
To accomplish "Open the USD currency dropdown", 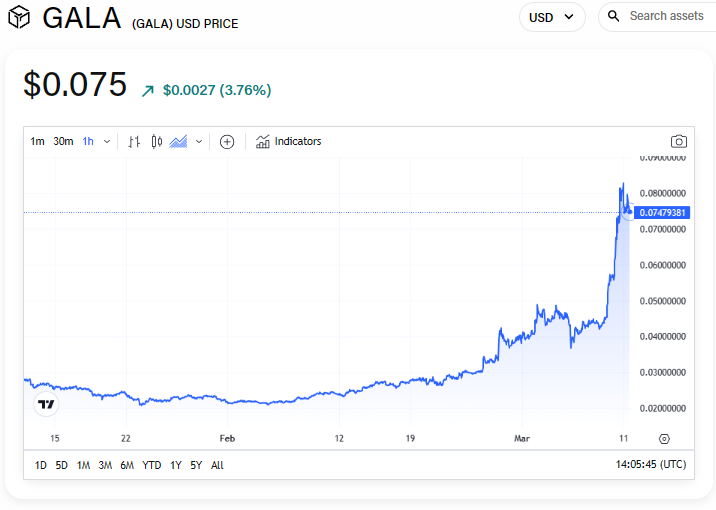I will click(552, 17).
